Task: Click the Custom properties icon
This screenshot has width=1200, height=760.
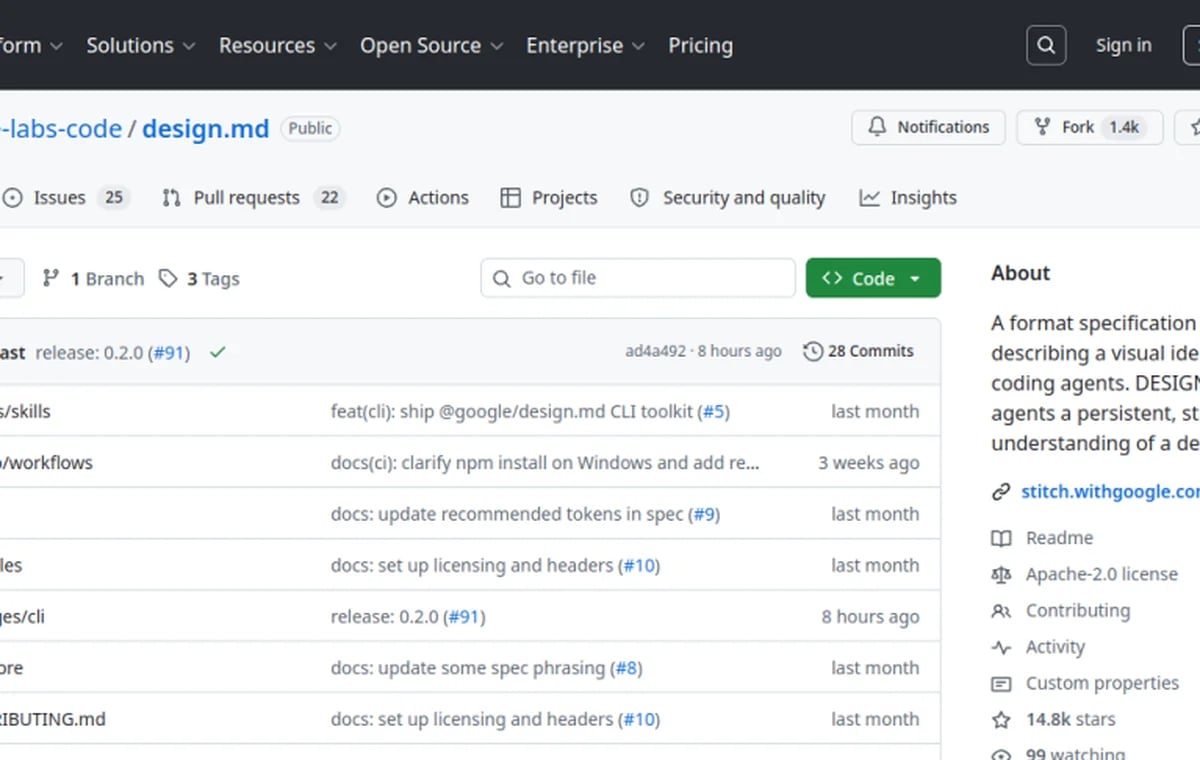Action: pos(1001,684)
